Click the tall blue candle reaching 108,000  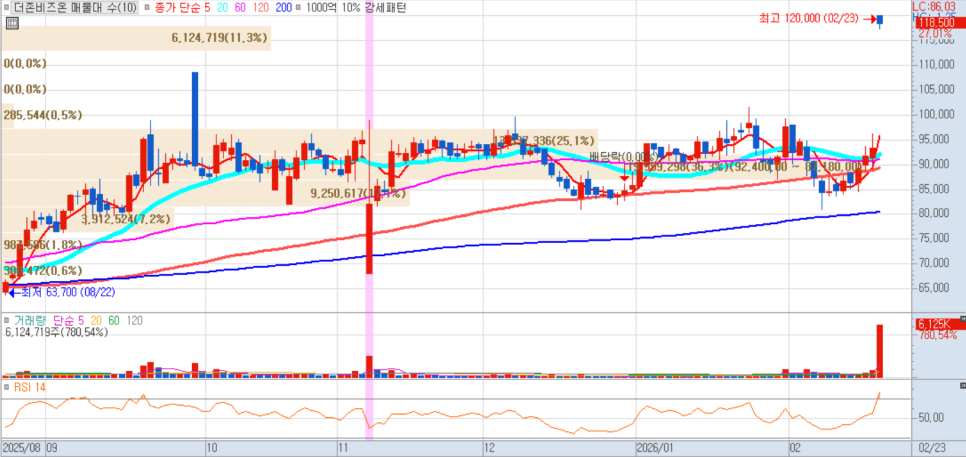(195, 118)
